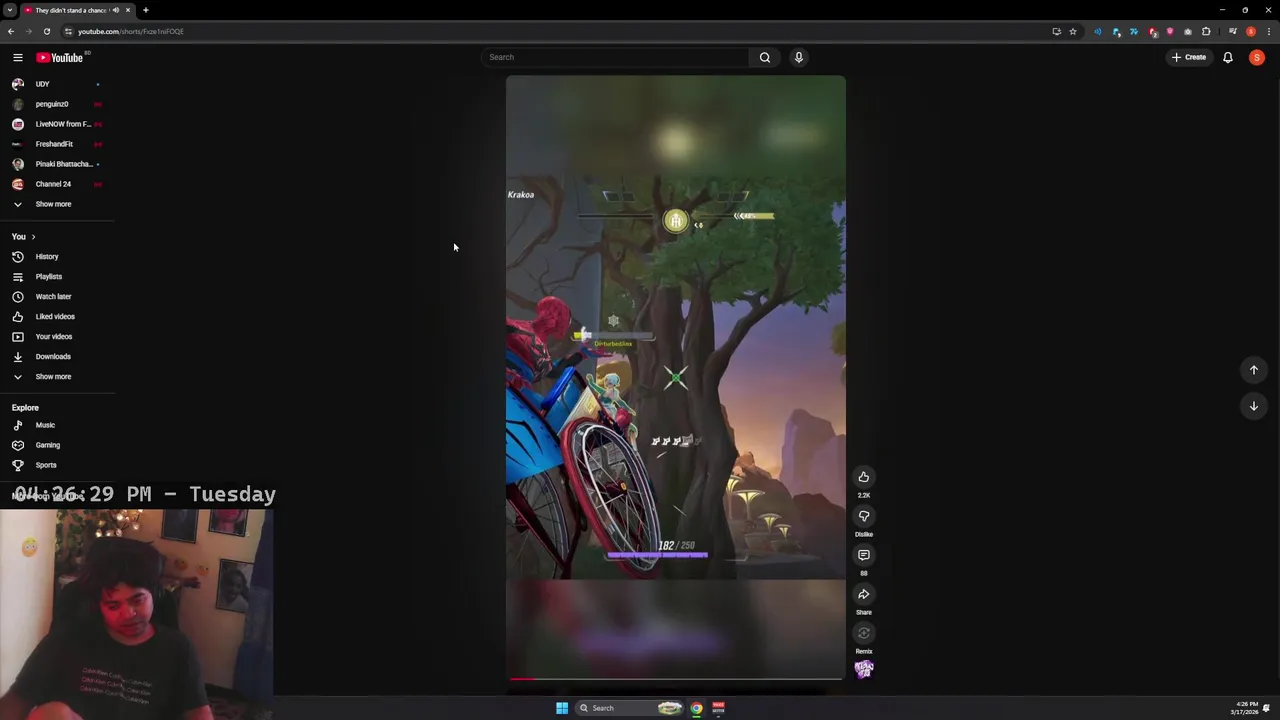
Task: Open the Chrome profile avatar
Action: (1251, 32)
